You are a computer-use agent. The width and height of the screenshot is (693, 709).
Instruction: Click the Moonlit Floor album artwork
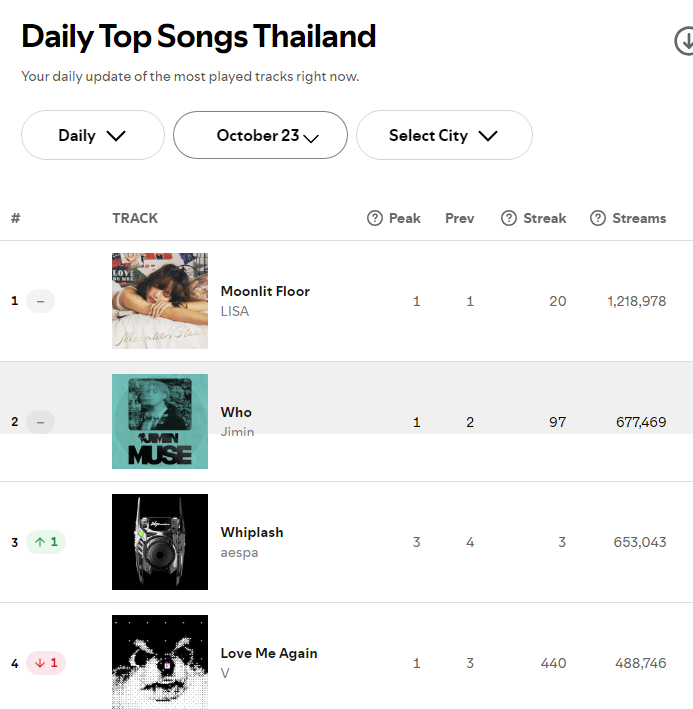[160, 300]
